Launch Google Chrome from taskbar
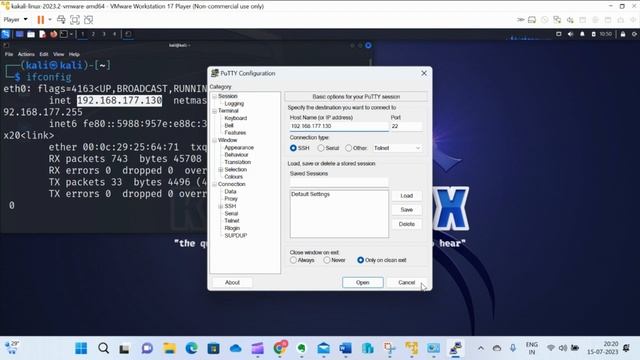Viewport: 640px width, 360px height. tap(280, 348)
